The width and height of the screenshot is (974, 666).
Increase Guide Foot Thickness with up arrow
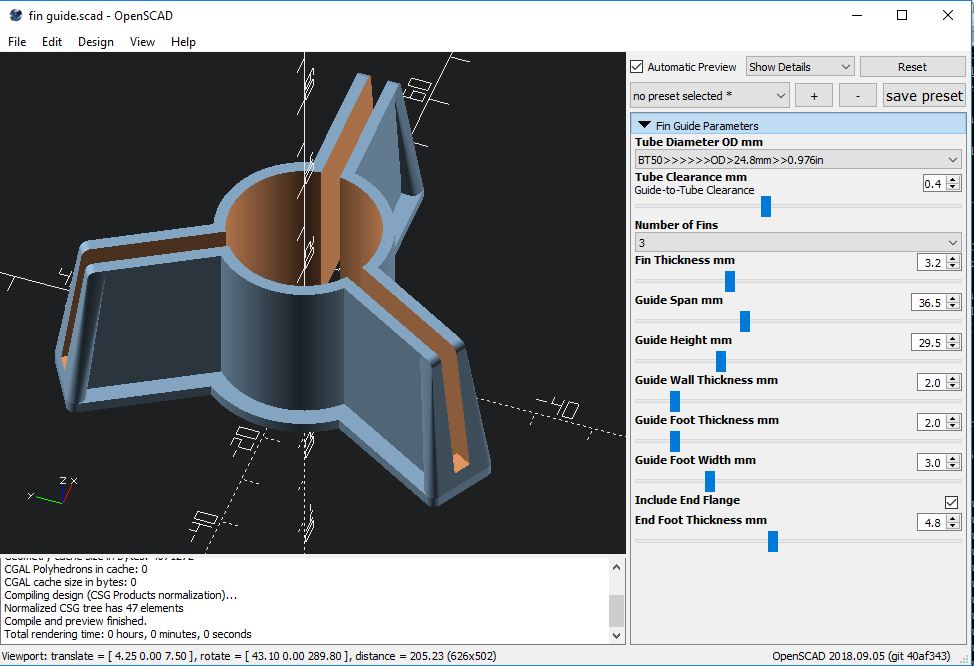[954, 419]
